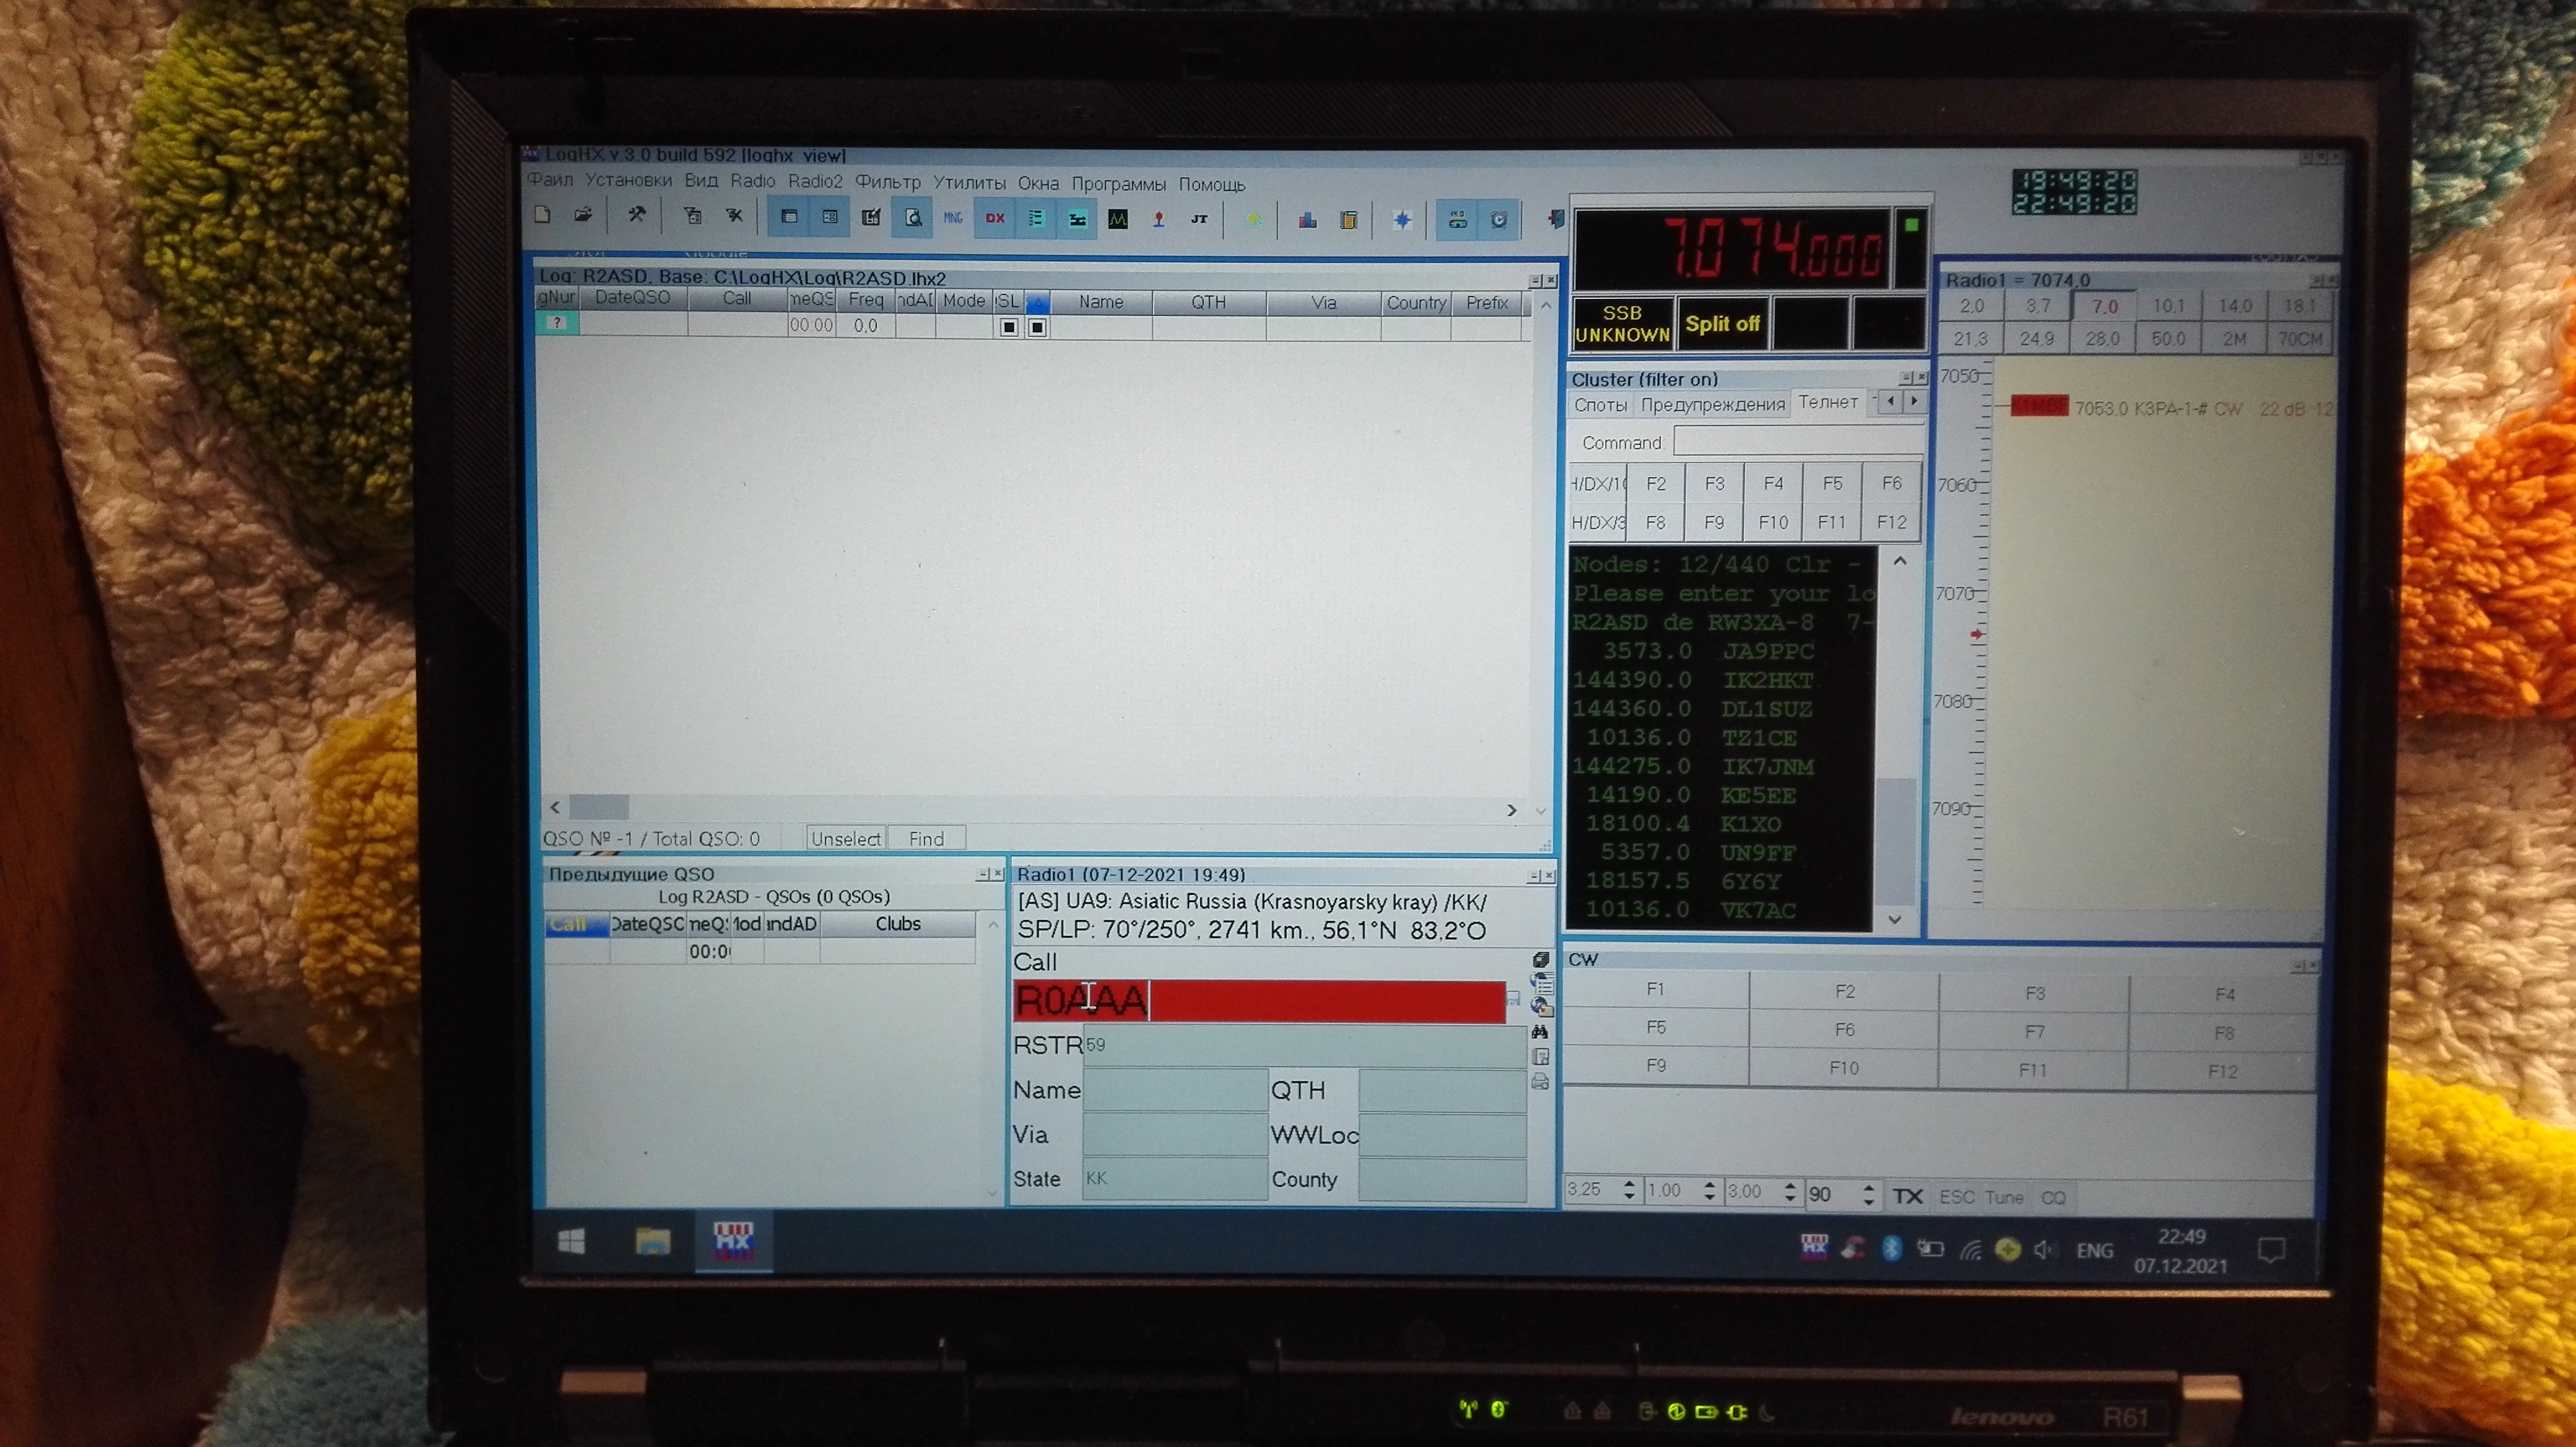Open the log file folder icon
Screen dimensions: 2576x1447
coord(583,215)
